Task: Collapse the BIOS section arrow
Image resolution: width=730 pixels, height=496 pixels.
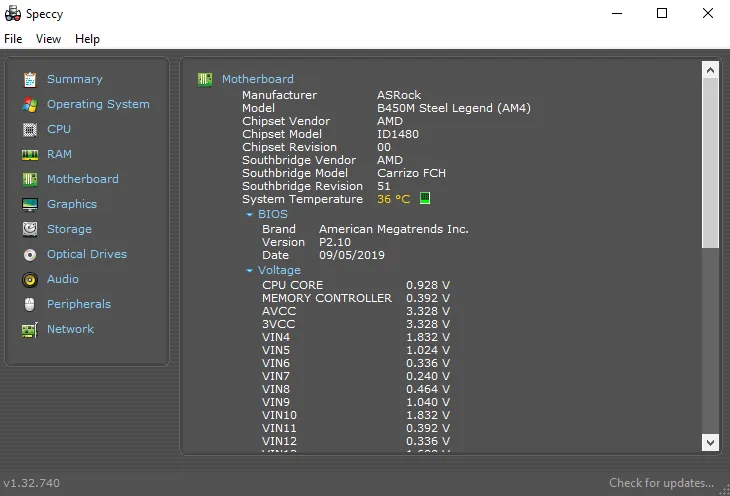Action: [x=249, y=215]
